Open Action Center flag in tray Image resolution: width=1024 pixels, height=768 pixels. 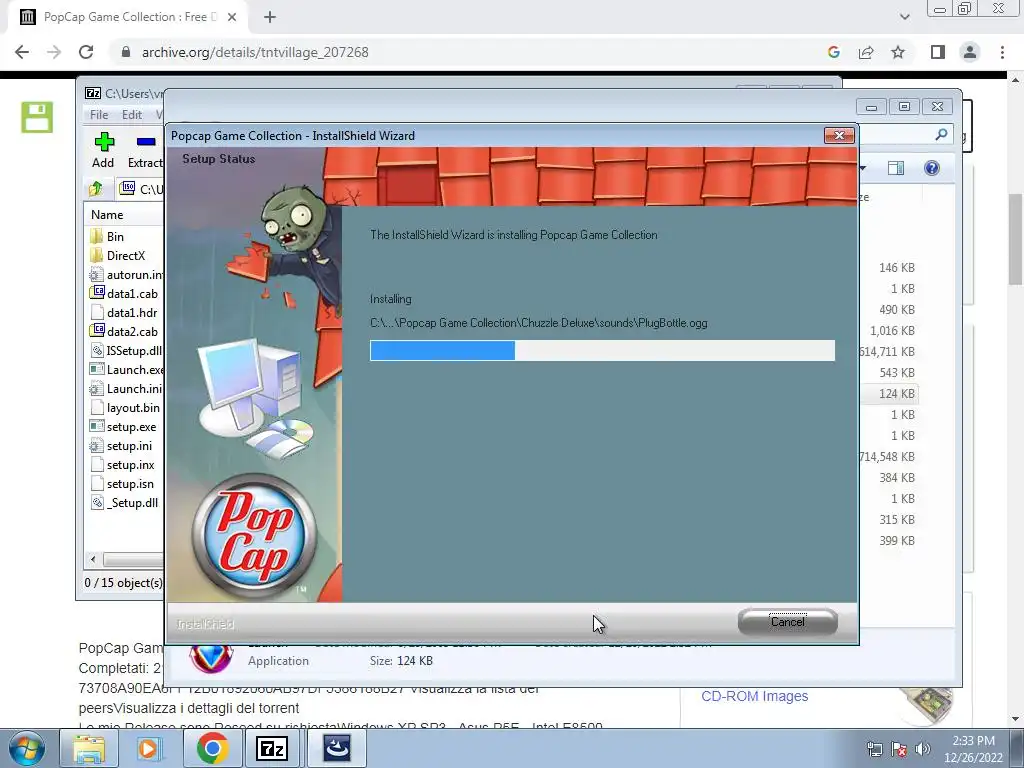click(899, 749)
